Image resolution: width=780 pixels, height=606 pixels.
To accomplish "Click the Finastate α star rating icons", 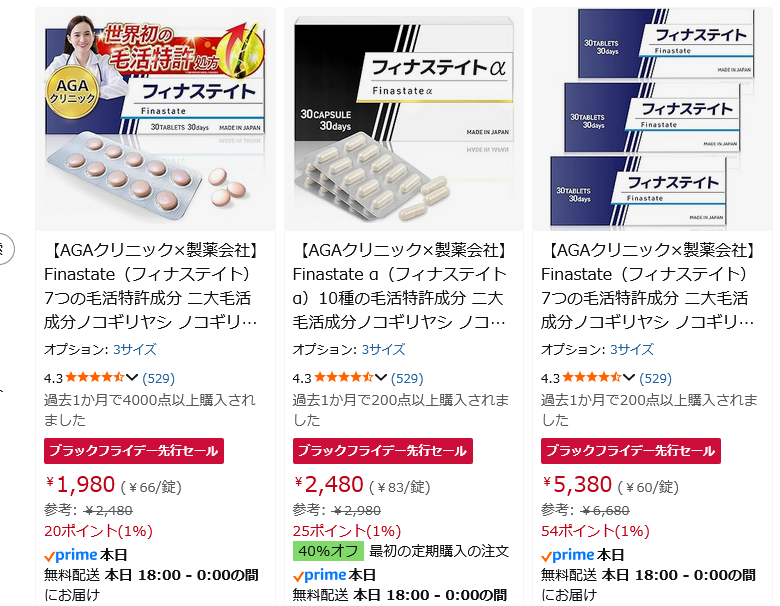I will coord(343,378).
